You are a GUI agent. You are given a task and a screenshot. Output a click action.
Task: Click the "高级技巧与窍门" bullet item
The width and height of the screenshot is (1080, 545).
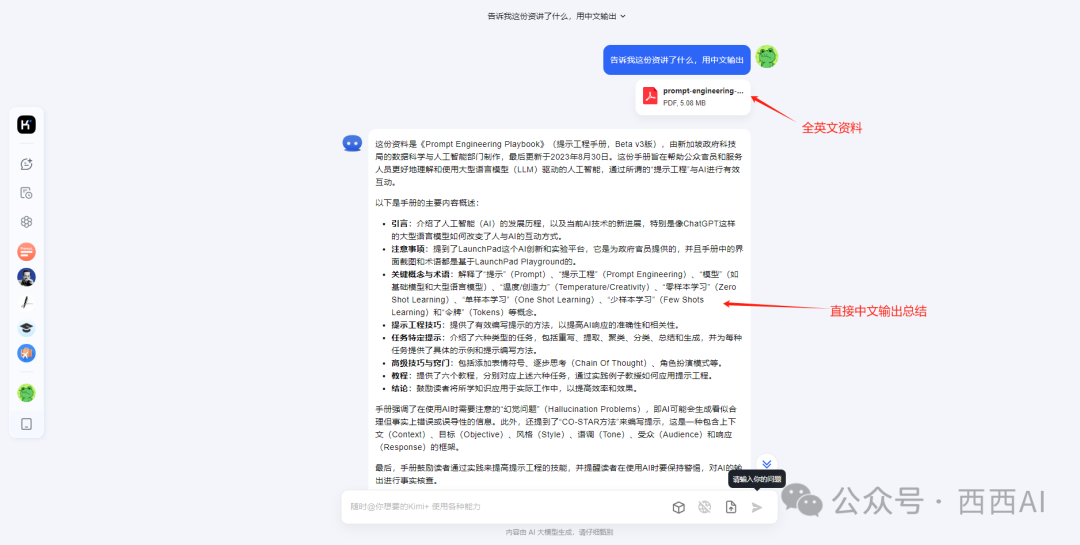tap(556, 362)
